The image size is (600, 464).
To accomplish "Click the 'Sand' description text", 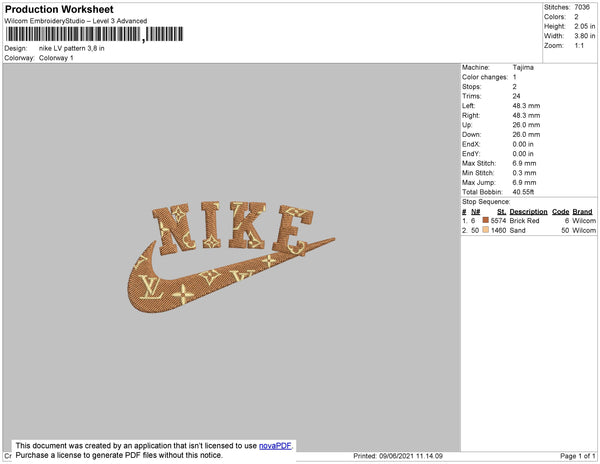I will [x=517, y=230].
